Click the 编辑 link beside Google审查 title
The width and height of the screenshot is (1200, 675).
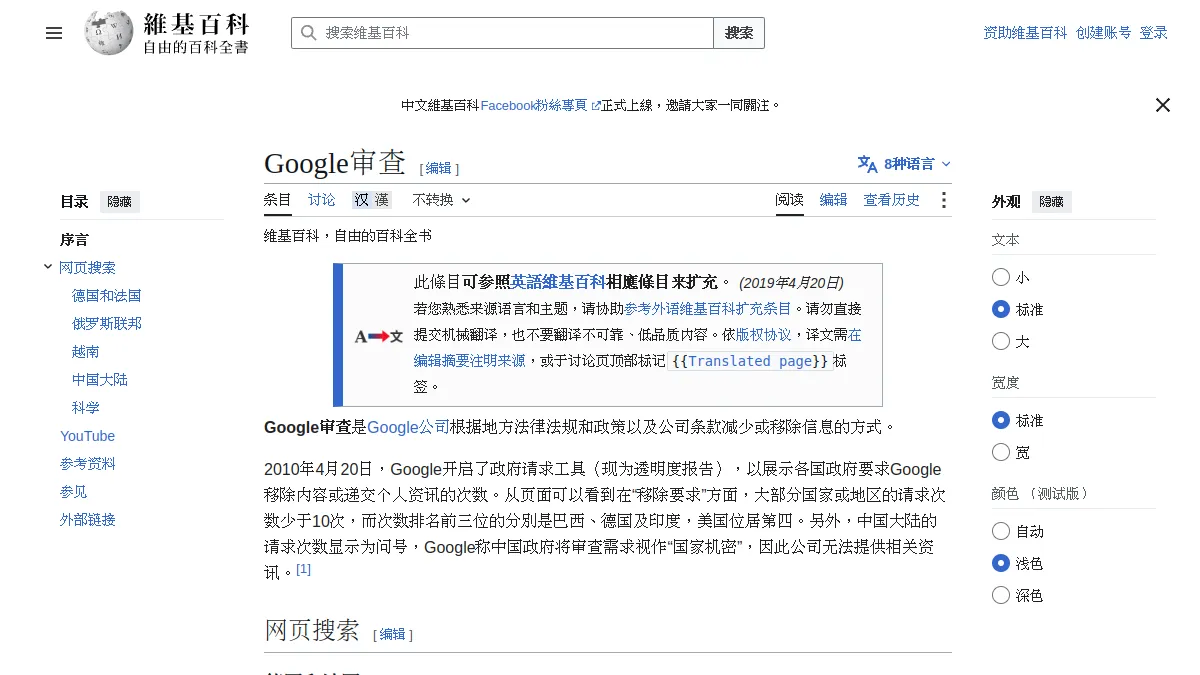pos(439,168)
